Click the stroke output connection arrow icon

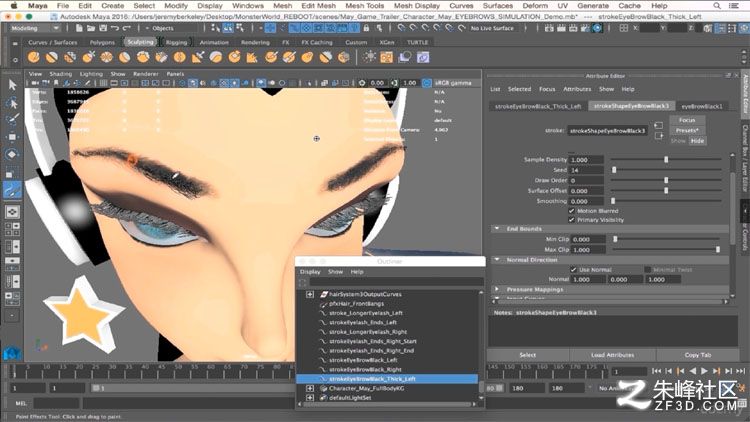[x=659, y=136]
